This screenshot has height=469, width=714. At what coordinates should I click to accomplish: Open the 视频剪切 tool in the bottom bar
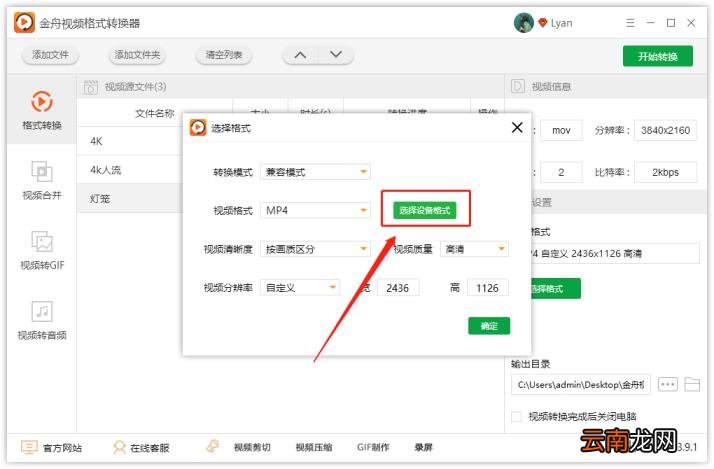click(252, 448)
